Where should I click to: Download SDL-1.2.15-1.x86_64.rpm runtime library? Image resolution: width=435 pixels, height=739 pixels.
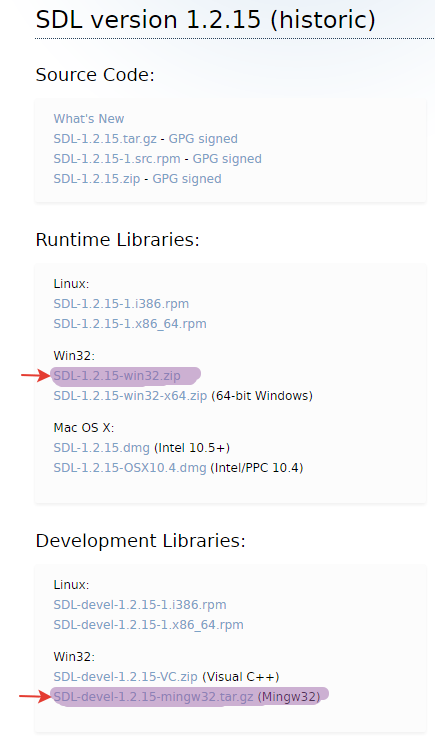(130, 324)
